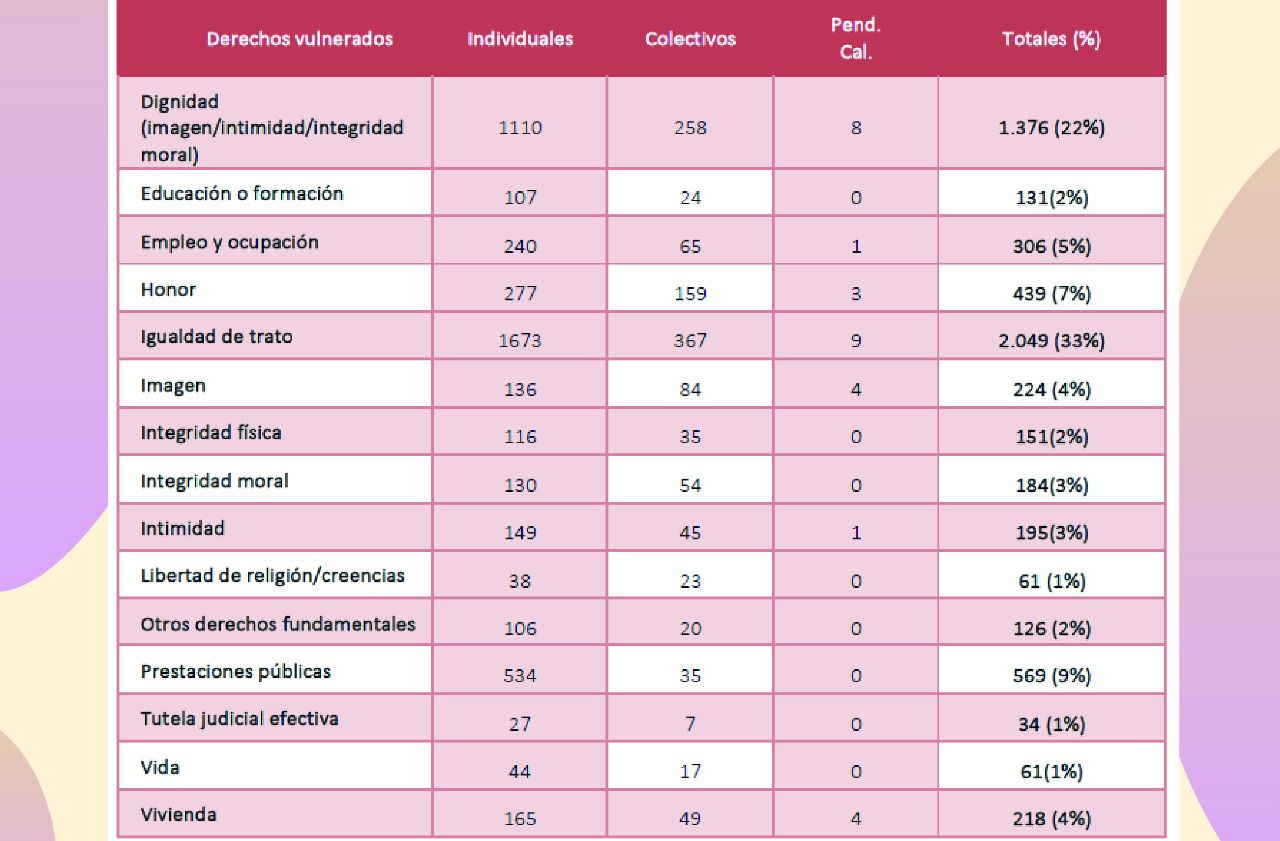Click the 'Individuales' column header
Screen dimensions: 1280x841
click(x=520, y=39)
